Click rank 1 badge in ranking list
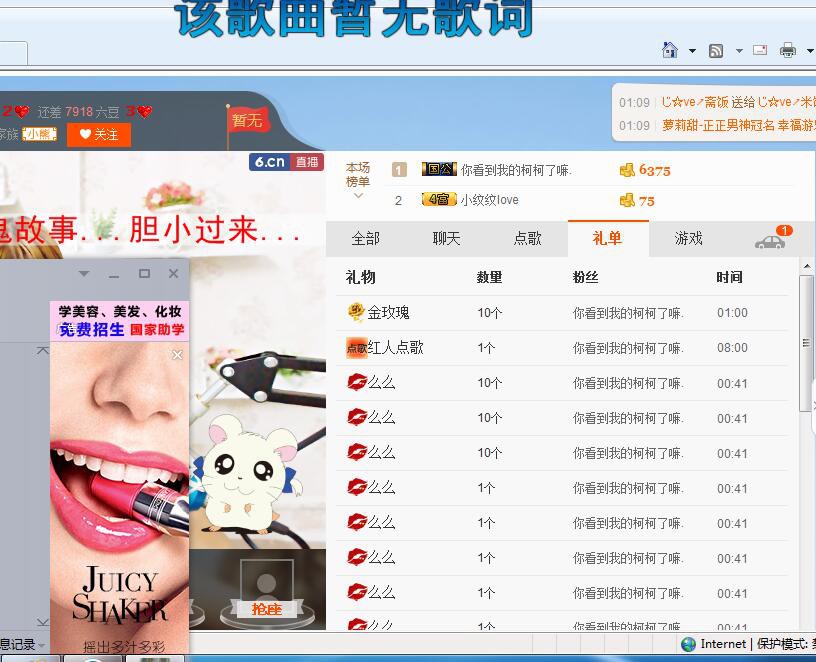 click(x=399, y=170)
